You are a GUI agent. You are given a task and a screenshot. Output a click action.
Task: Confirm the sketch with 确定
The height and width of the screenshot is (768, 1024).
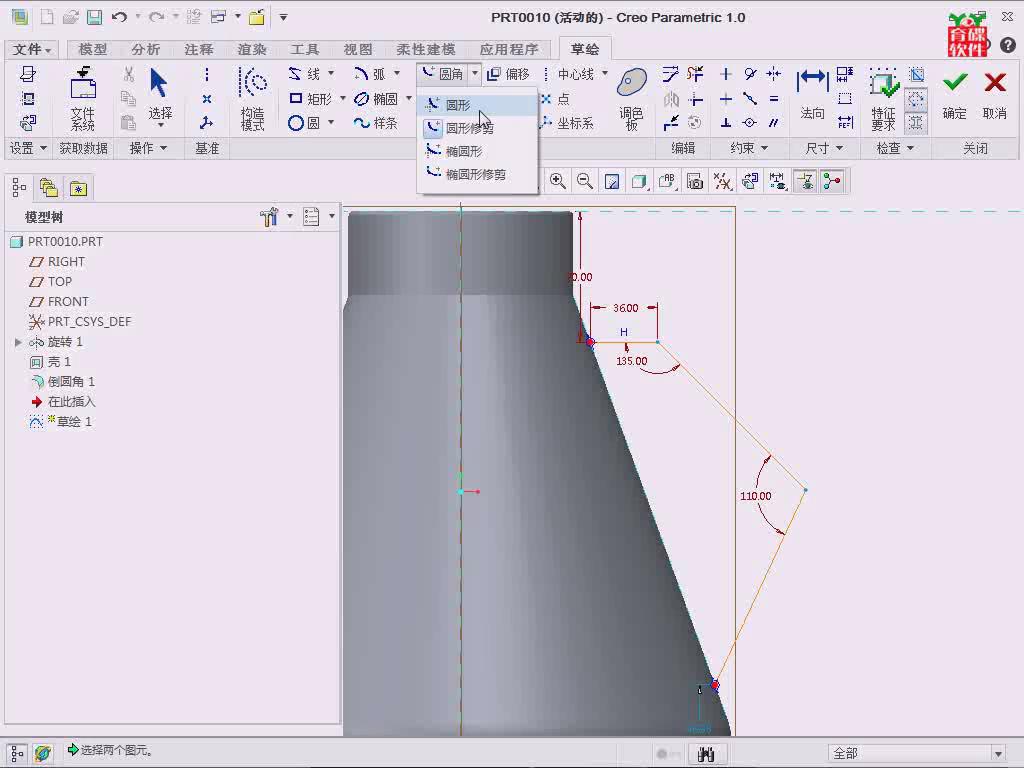[954, 95]
